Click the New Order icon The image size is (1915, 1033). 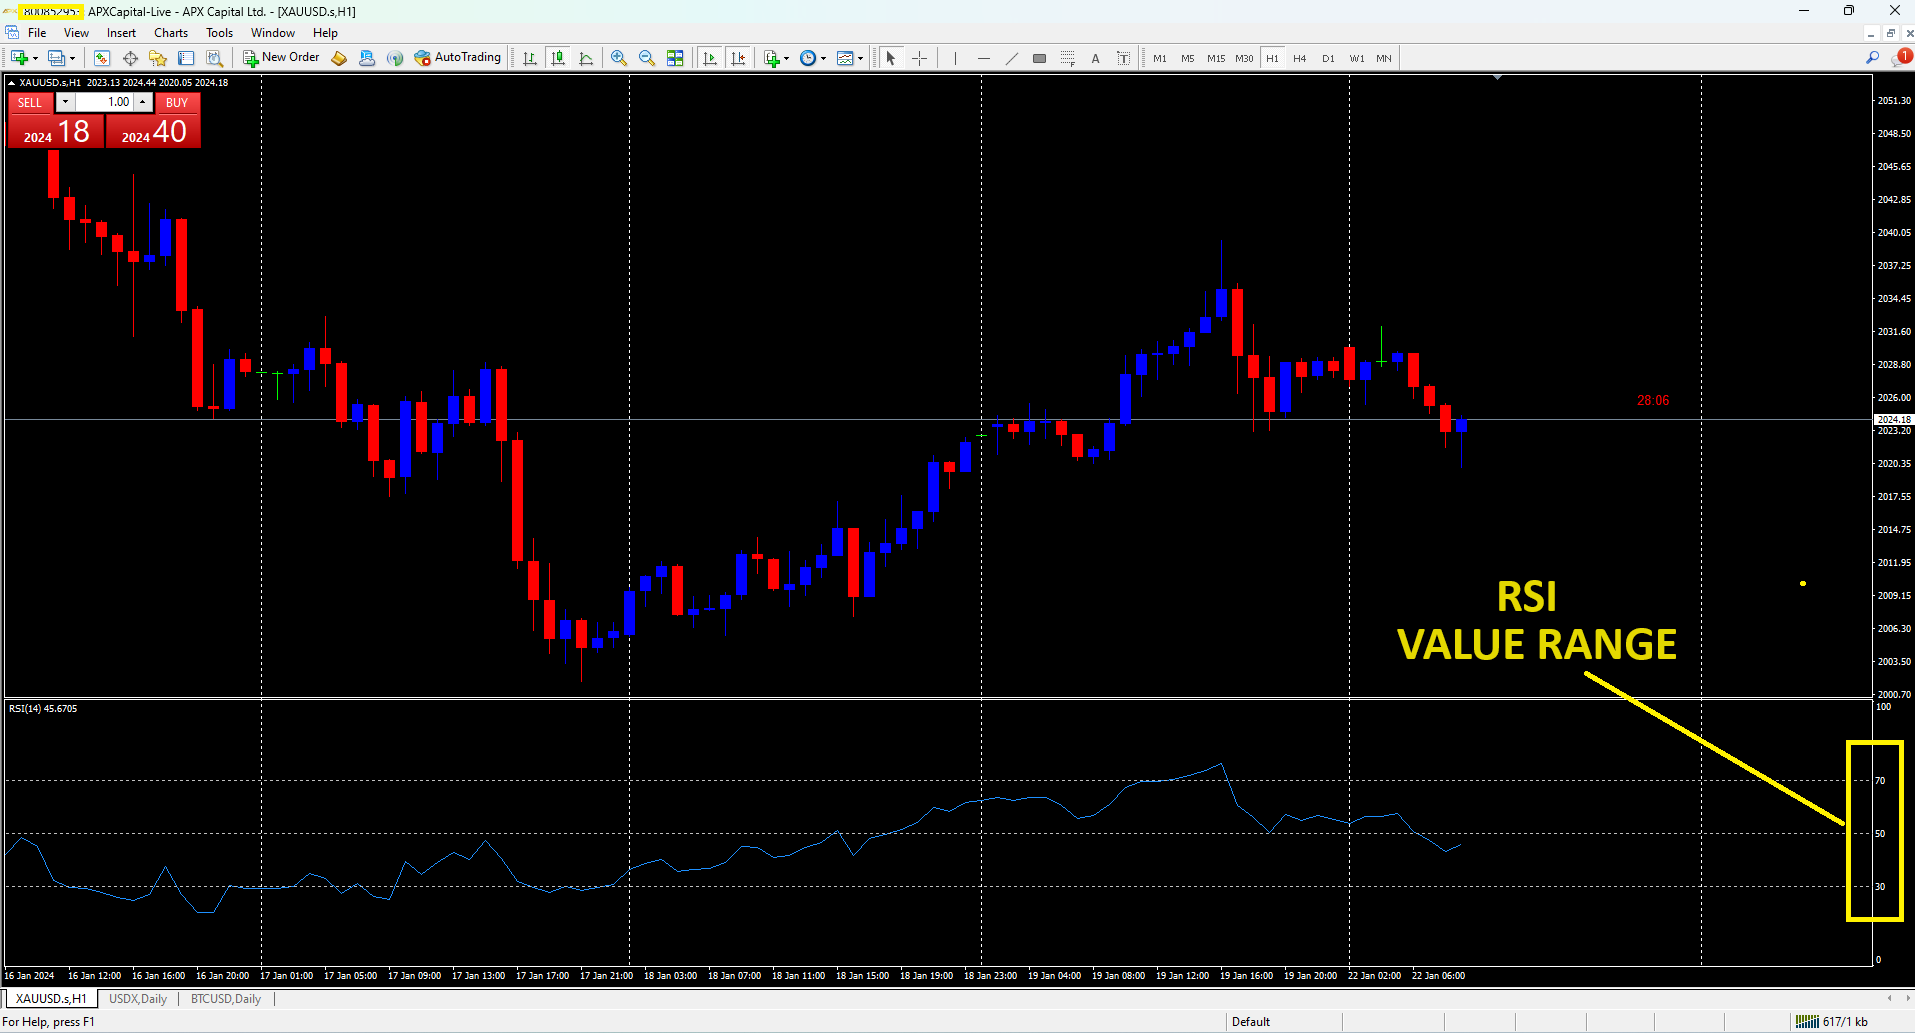click(249, 57)
